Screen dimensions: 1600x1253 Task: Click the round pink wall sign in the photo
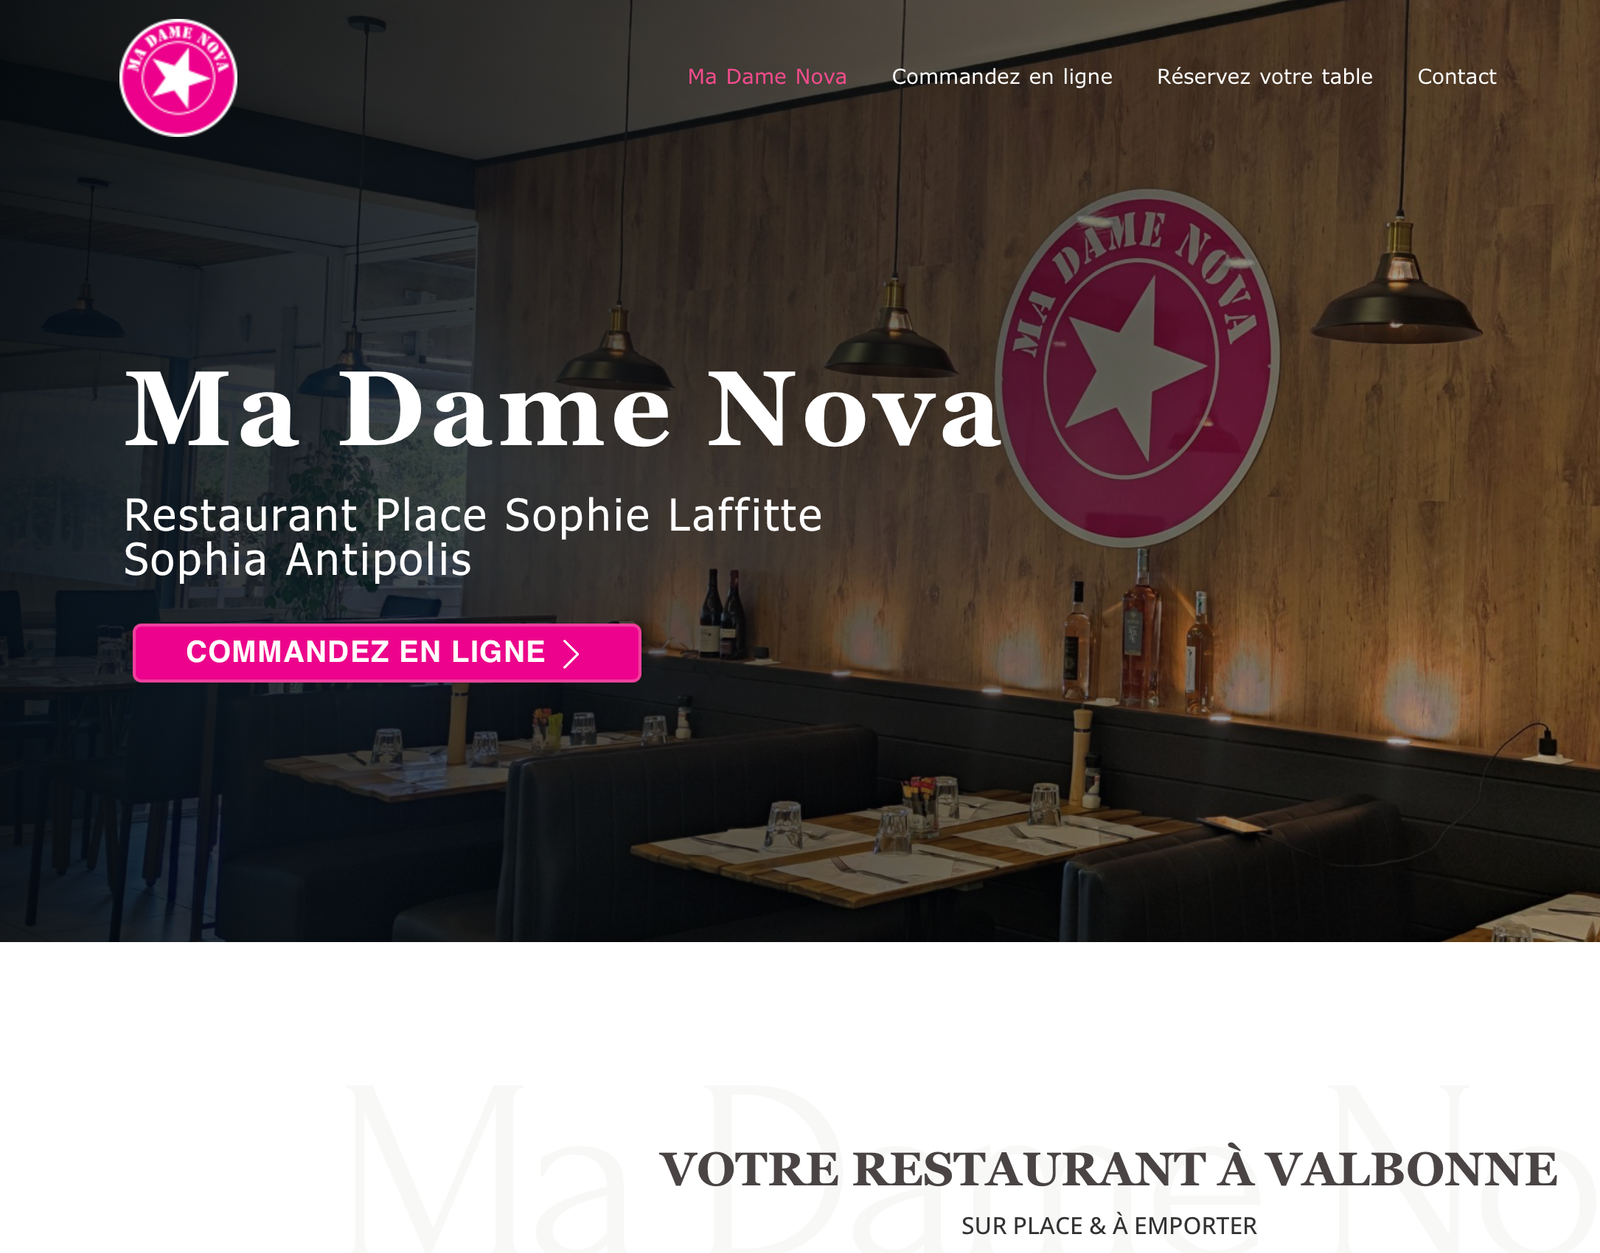(1137, 367)
